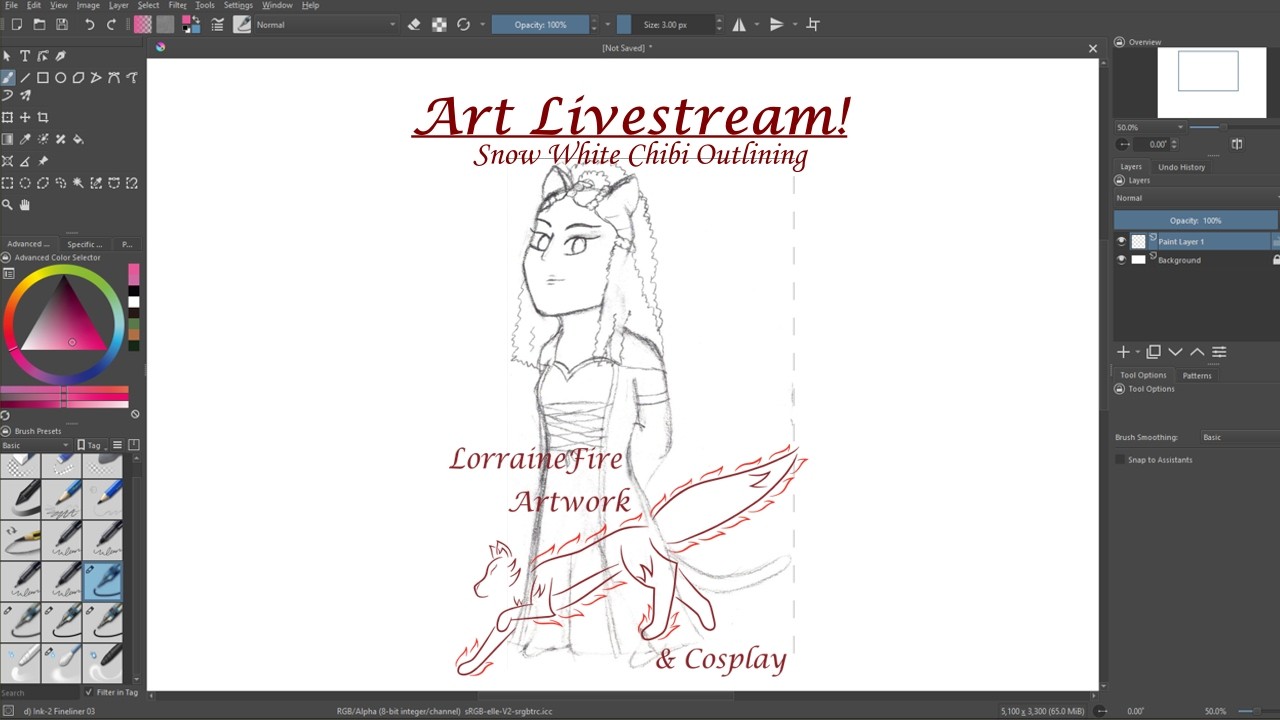Image resolution: width=1280 pixels, height=720 pixels.
Task: Open the Settings menu
Action: point(238,5)
